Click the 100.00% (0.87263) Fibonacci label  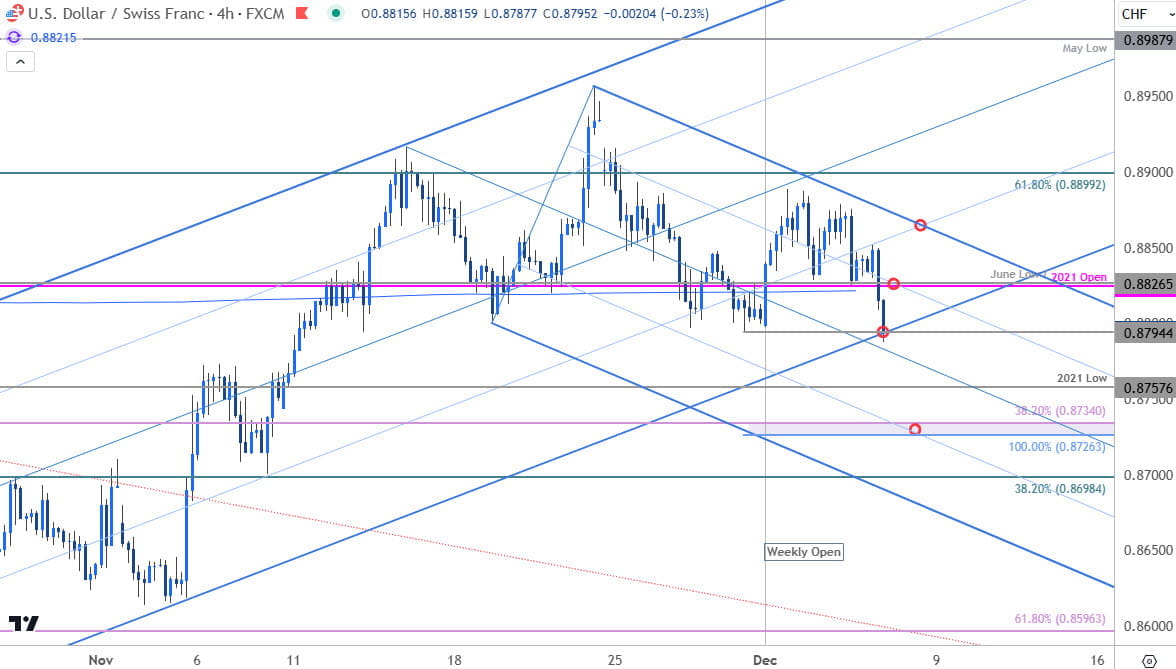pyautogui.click(x=1057, y=447)
